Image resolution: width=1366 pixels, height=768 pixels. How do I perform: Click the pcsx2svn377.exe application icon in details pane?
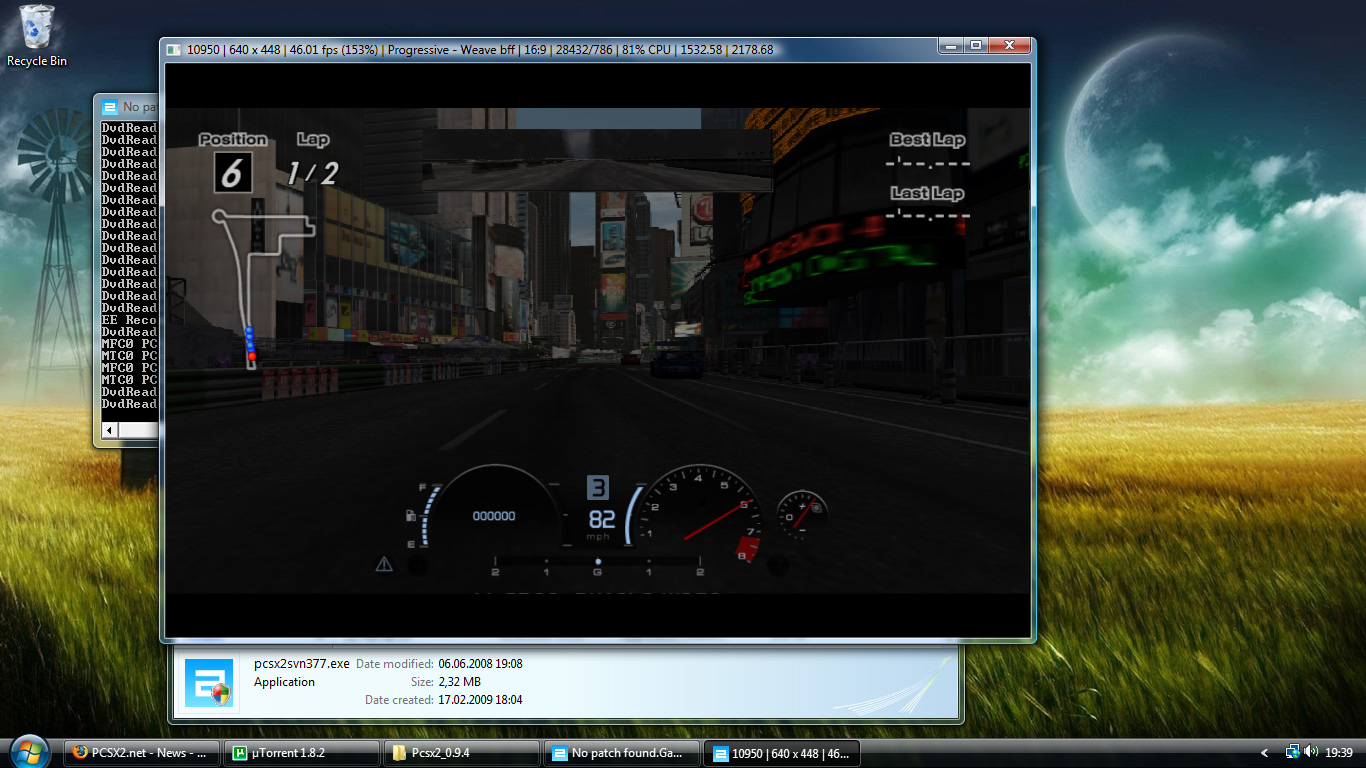209,682
